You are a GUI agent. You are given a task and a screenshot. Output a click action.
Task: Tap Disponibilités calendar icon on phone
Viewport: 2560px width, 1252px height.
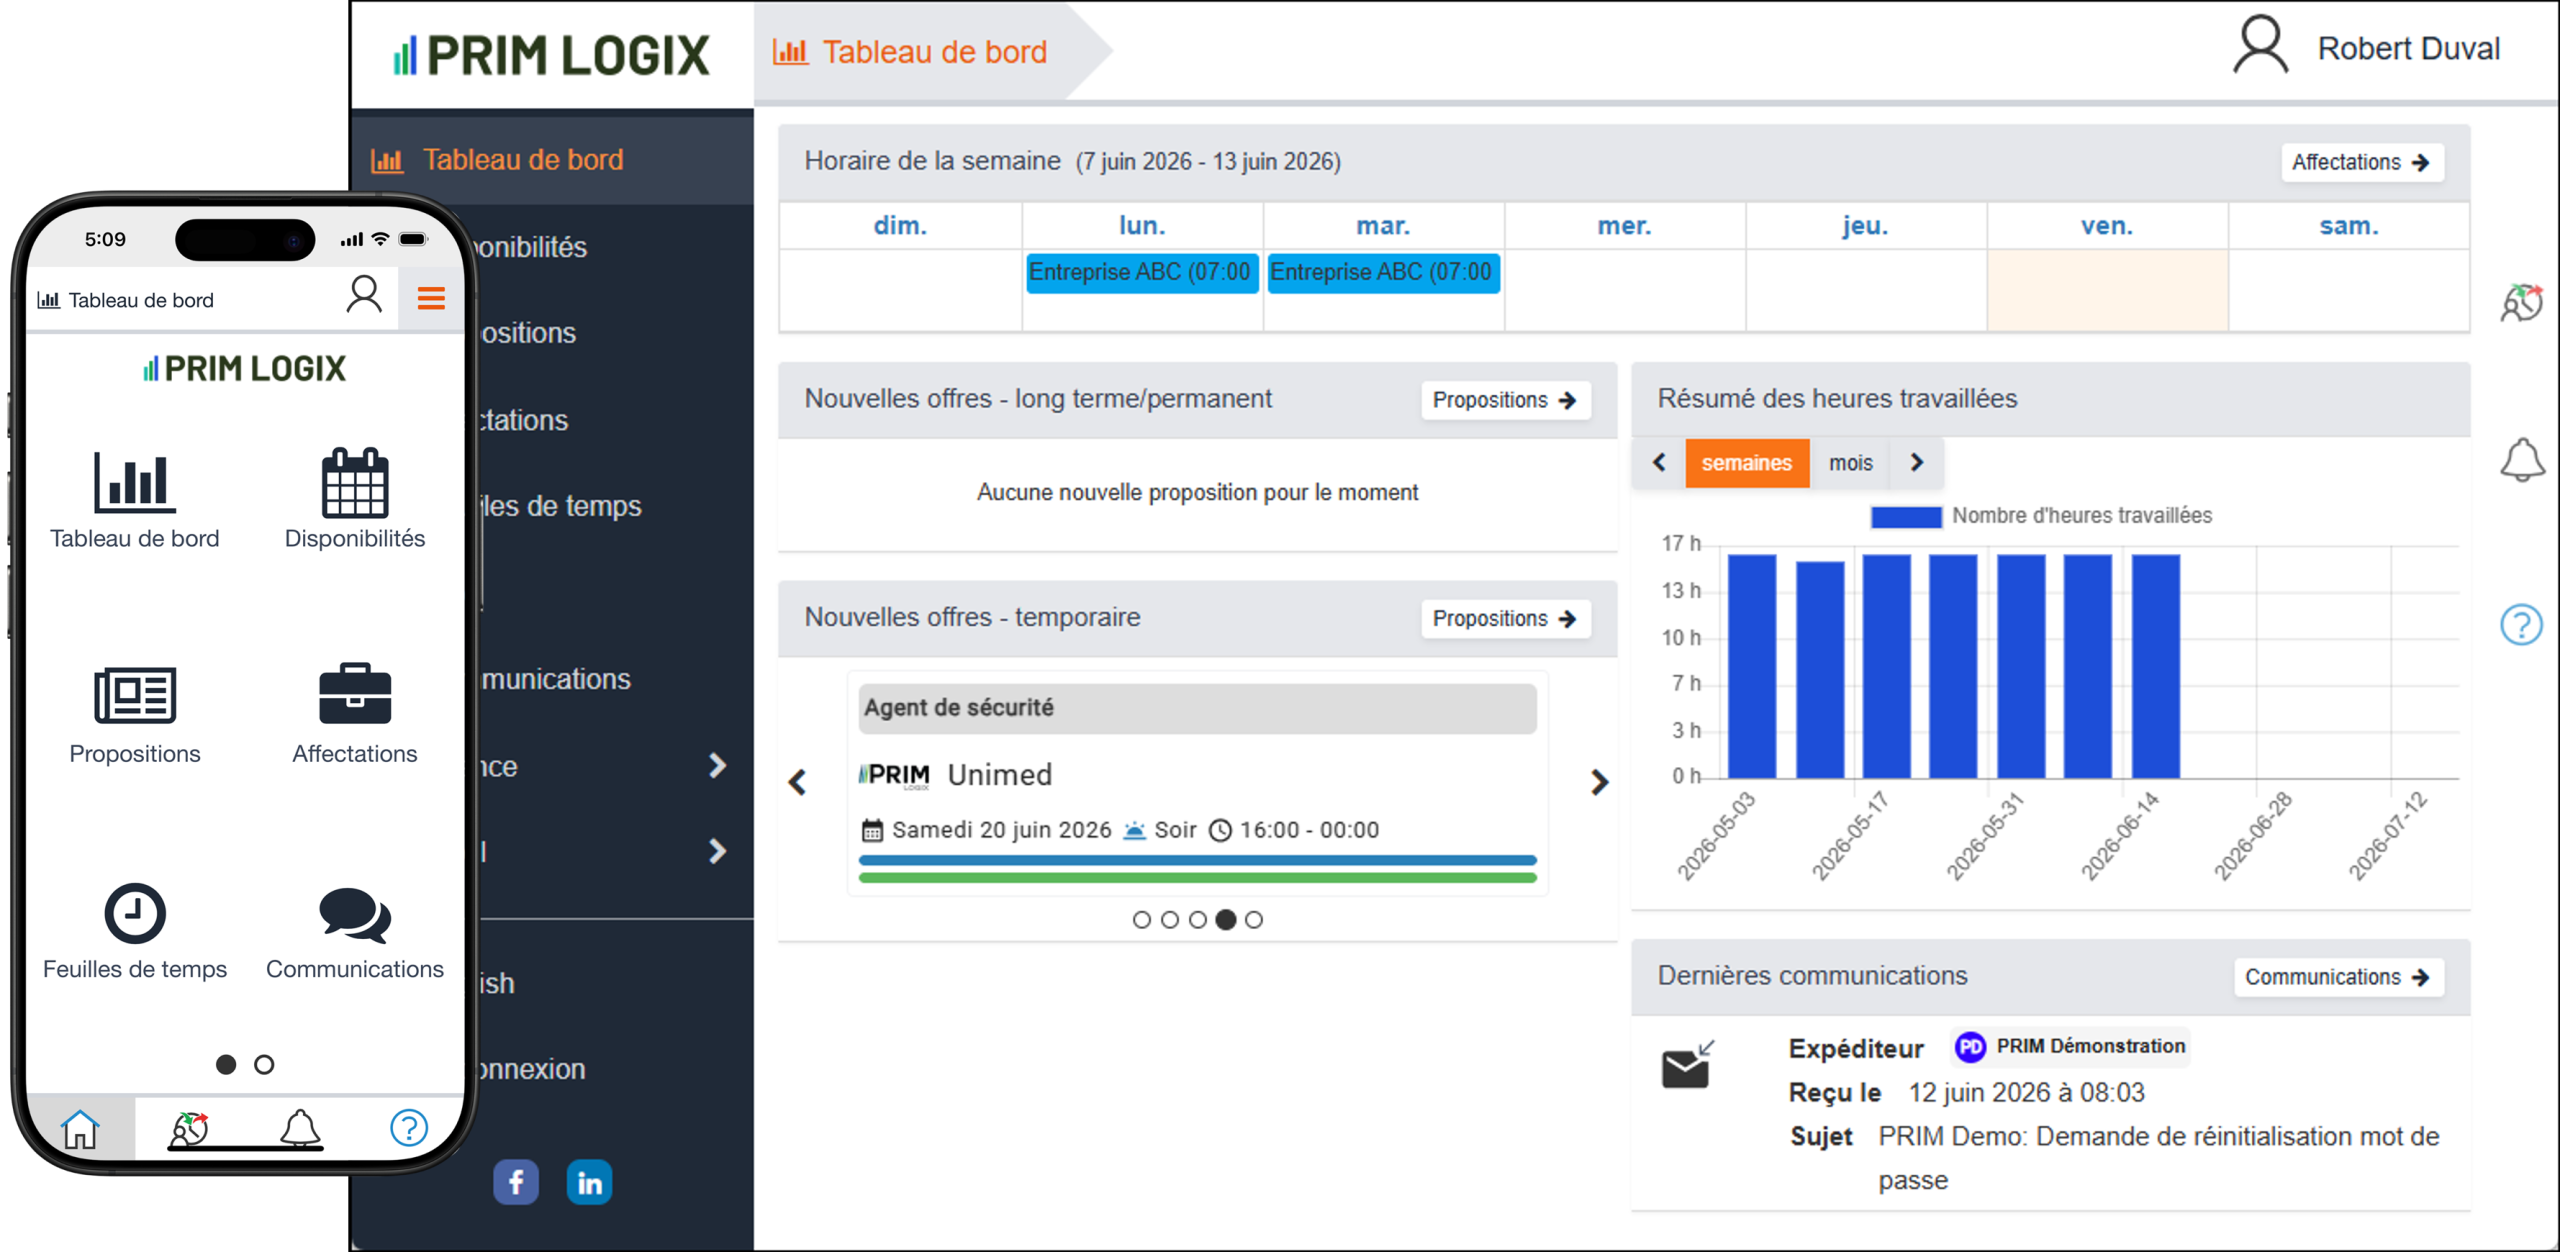pyautogui.click(x=354, y=481)
